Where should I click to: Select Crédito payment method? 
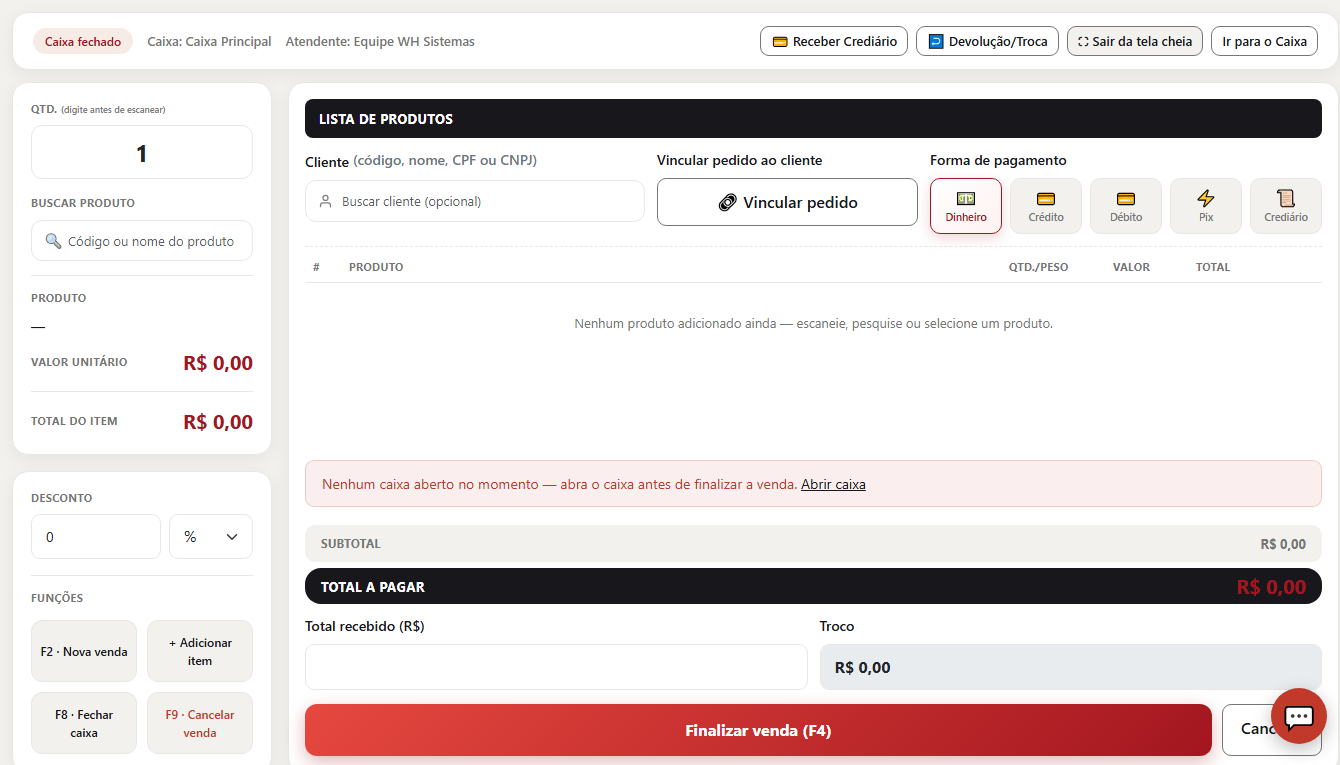[x=1046, y=206]
